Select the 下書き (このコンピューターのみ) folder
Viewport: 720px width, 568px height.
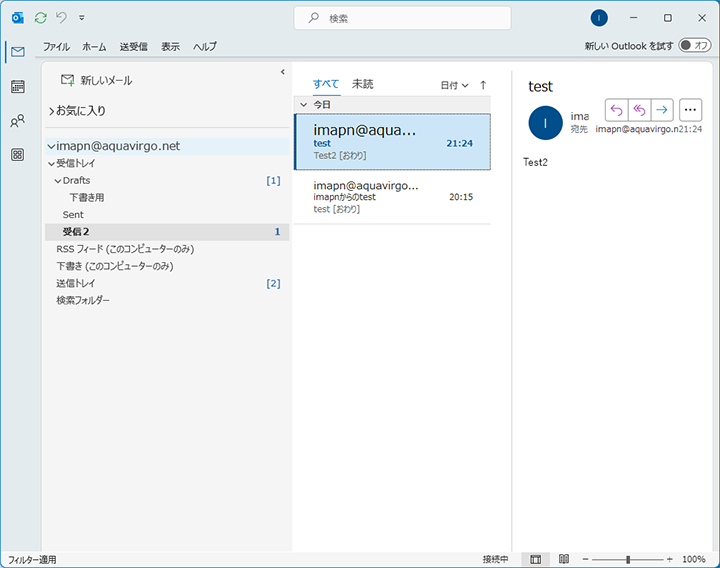[x=167, y=266]
